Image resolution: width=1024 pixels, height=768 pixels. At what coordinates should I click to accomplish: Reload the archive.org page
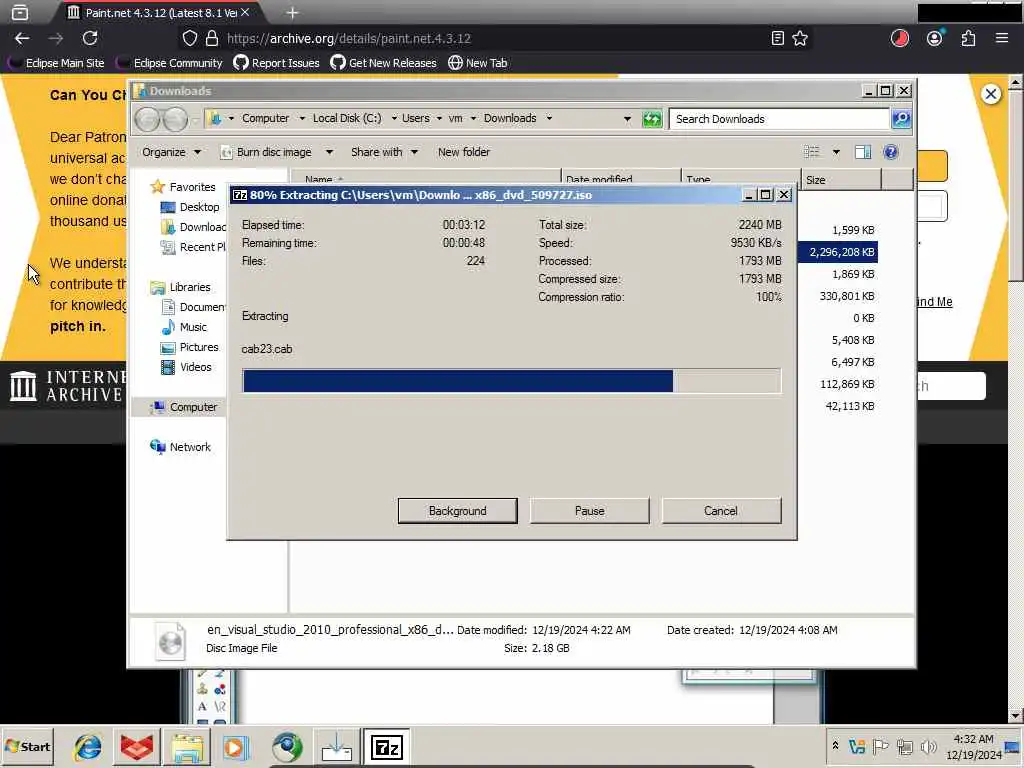(90, 39)
